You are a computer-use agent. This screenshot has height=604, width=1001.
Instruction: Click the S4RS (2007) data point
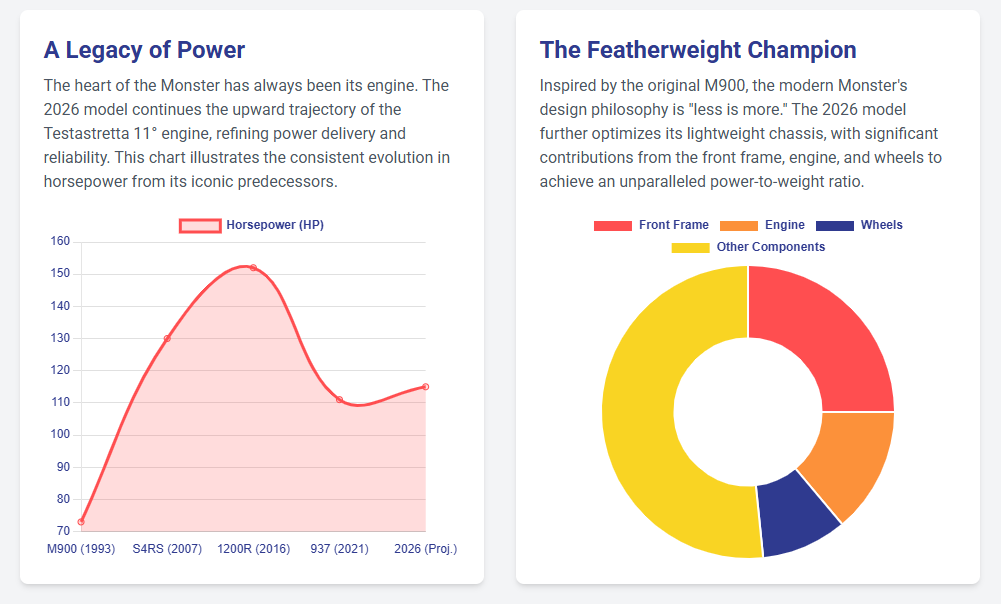(x=167, y=339)
